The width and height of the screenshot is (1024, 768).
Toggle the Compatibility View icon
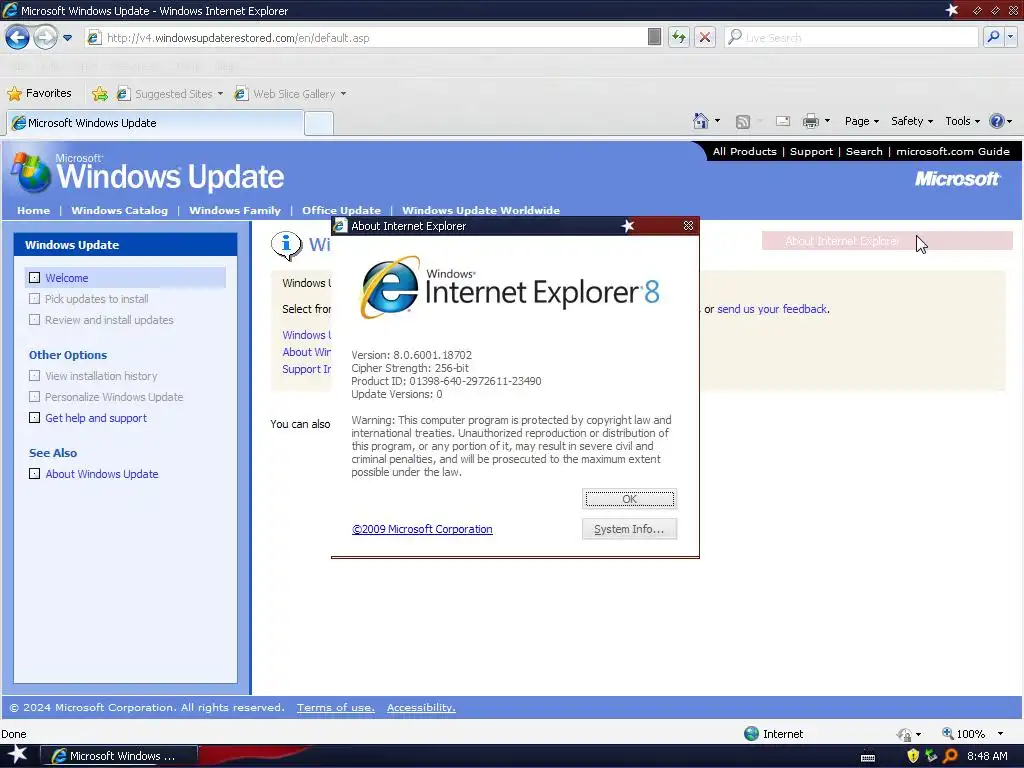tap(654, 37)
